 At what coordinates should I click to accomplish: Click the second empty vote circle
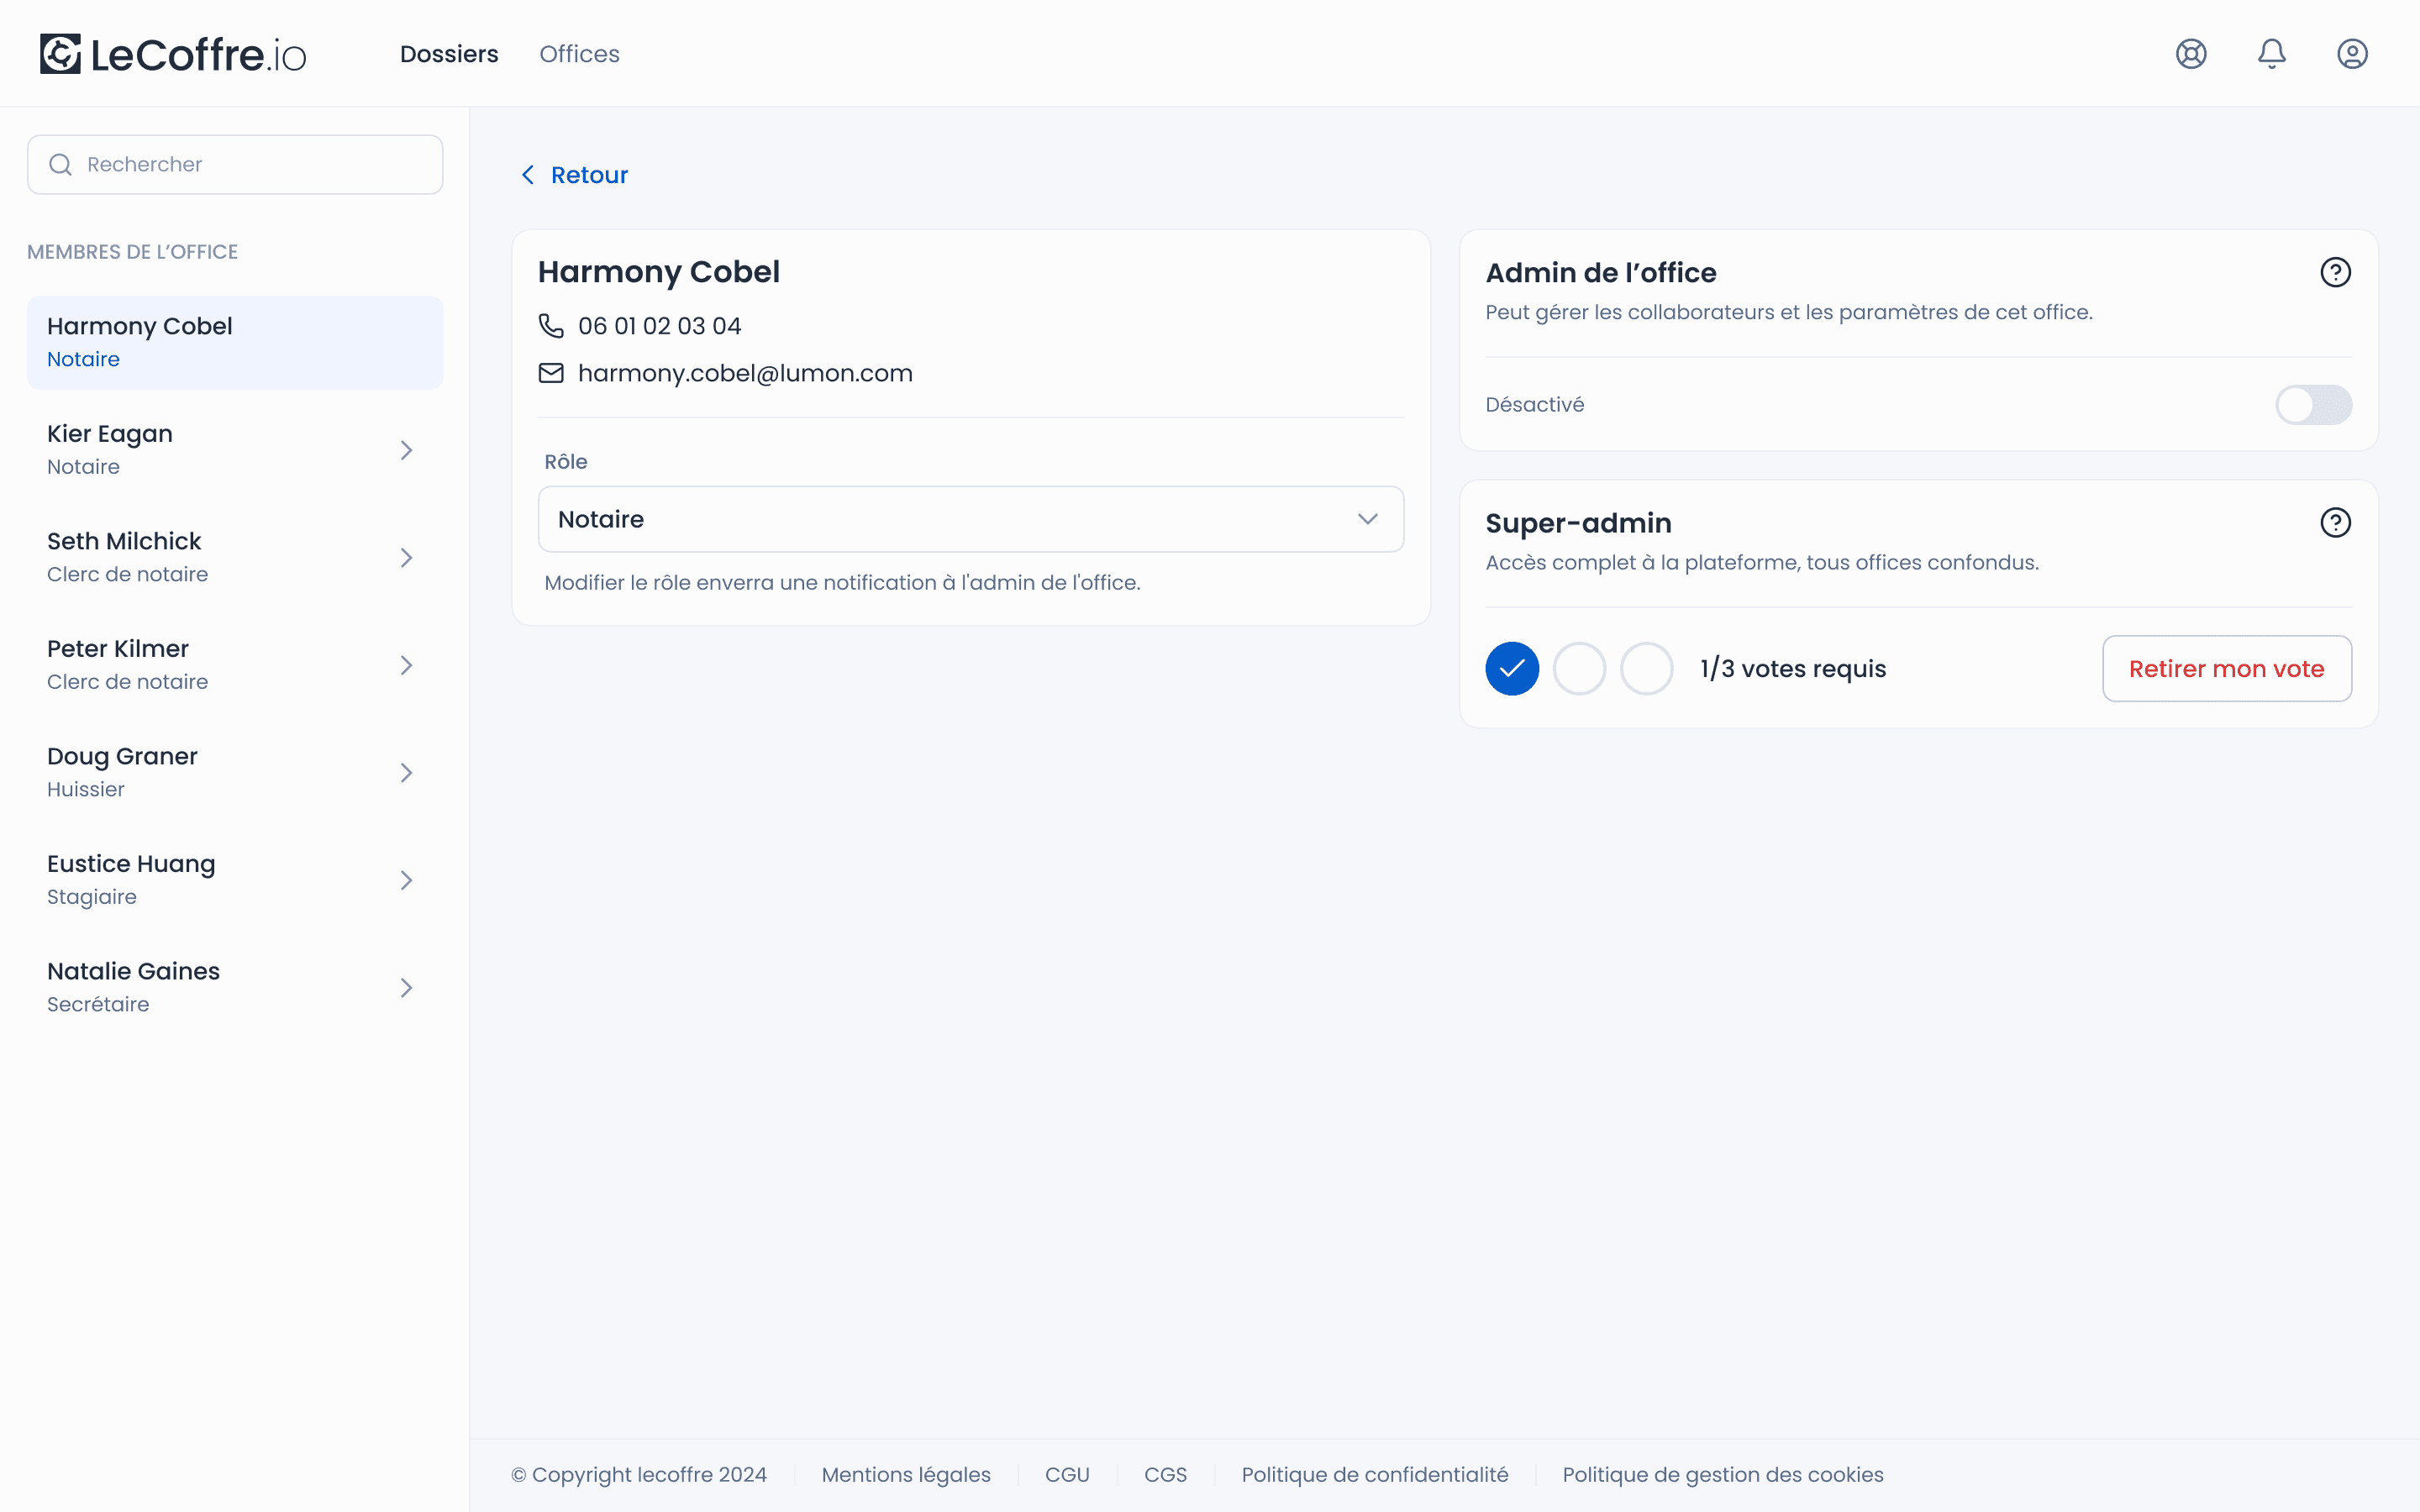pyautogui.click(x=1579, y=668)
